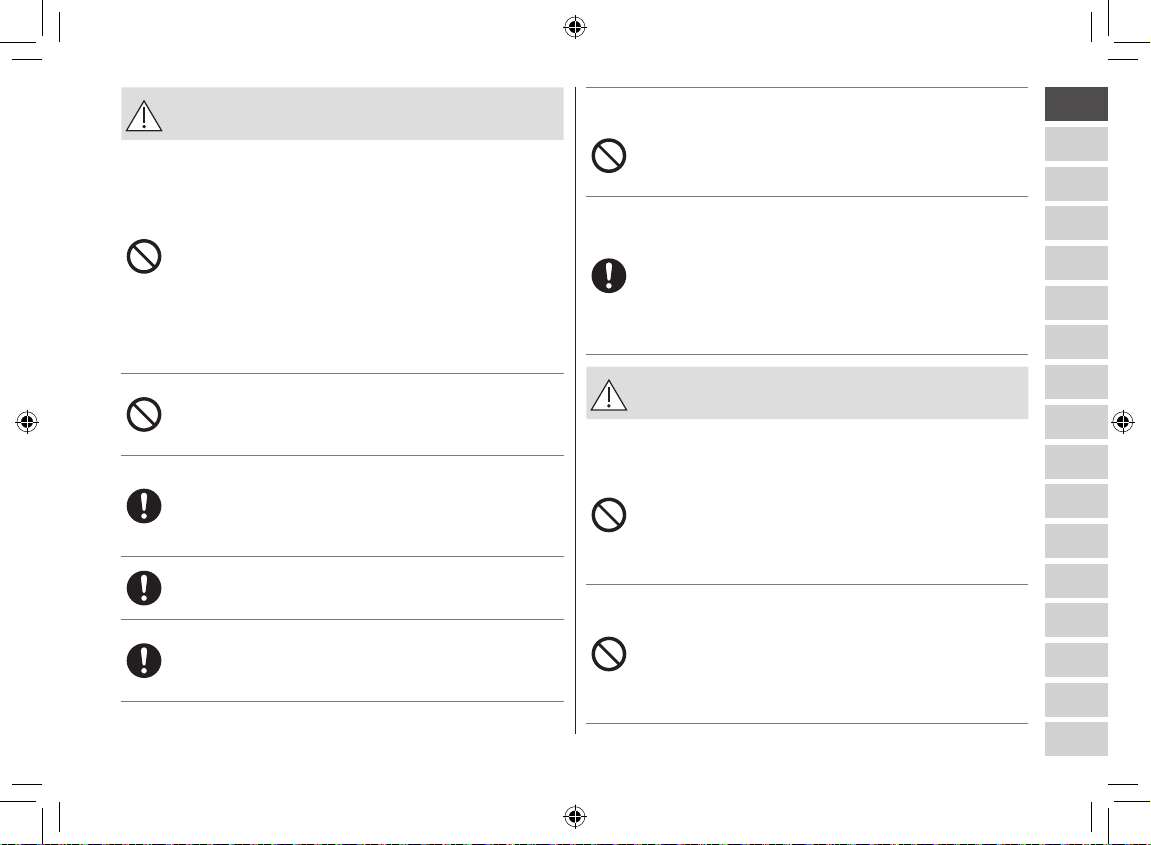Image resolution: width=1151 pixels, height=845 pixels.
Task: Click bottommost prohibition symbol in right column
Action: point(609,653)
